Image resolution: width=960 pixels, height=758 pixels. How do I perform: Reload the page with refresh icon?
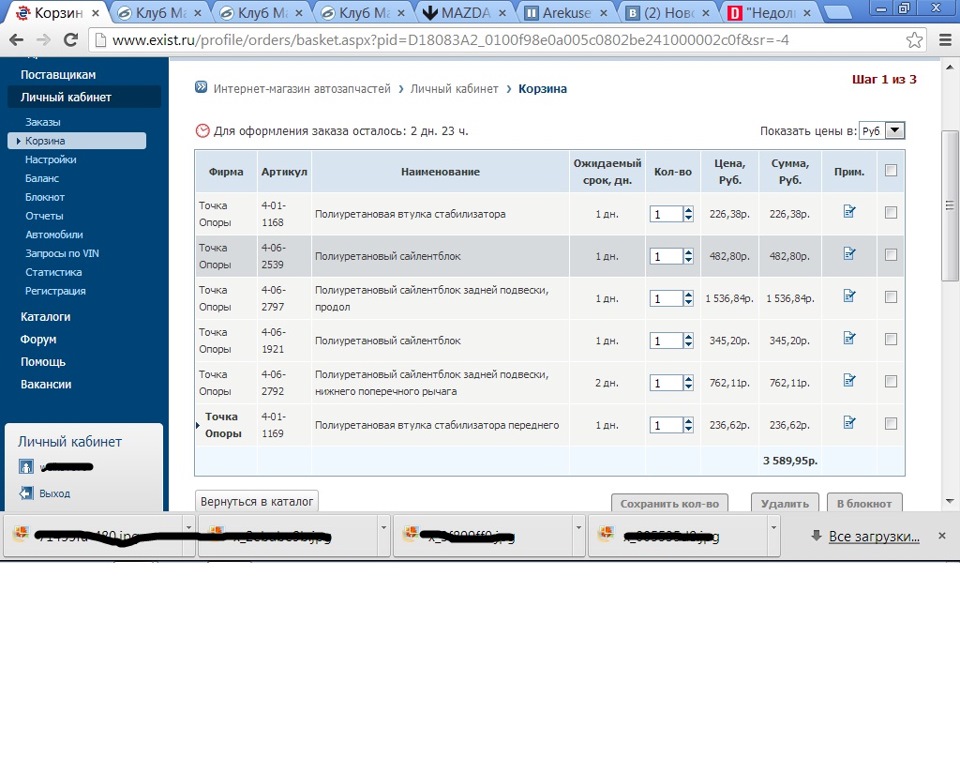click(x=71, y=40)
